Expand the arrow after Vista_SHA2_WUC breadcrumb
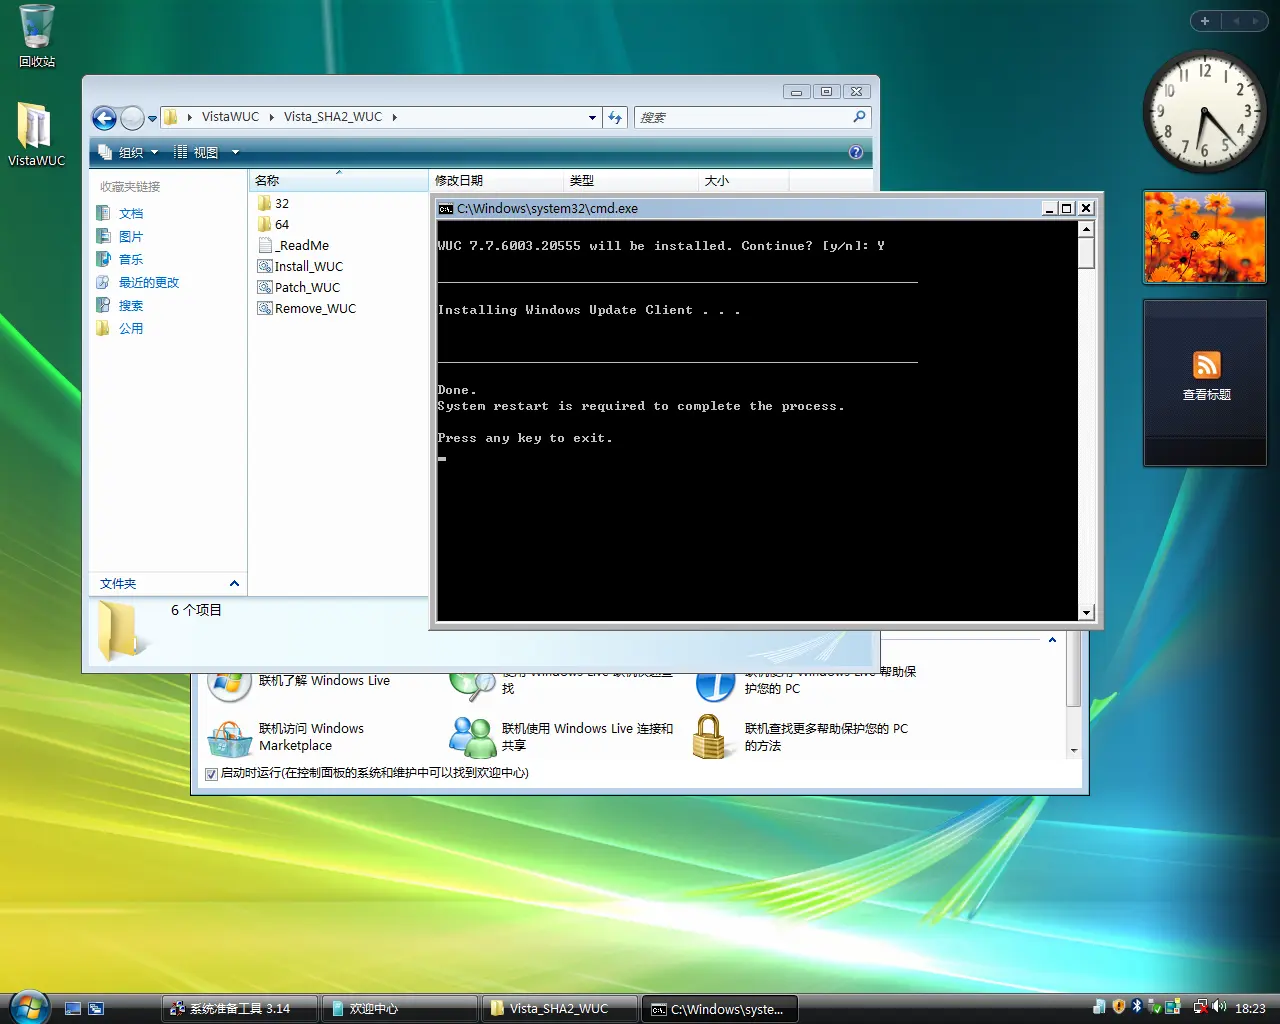Image resolution: width=1280 pixels, height=1024 pixels. tap(394, 117)
